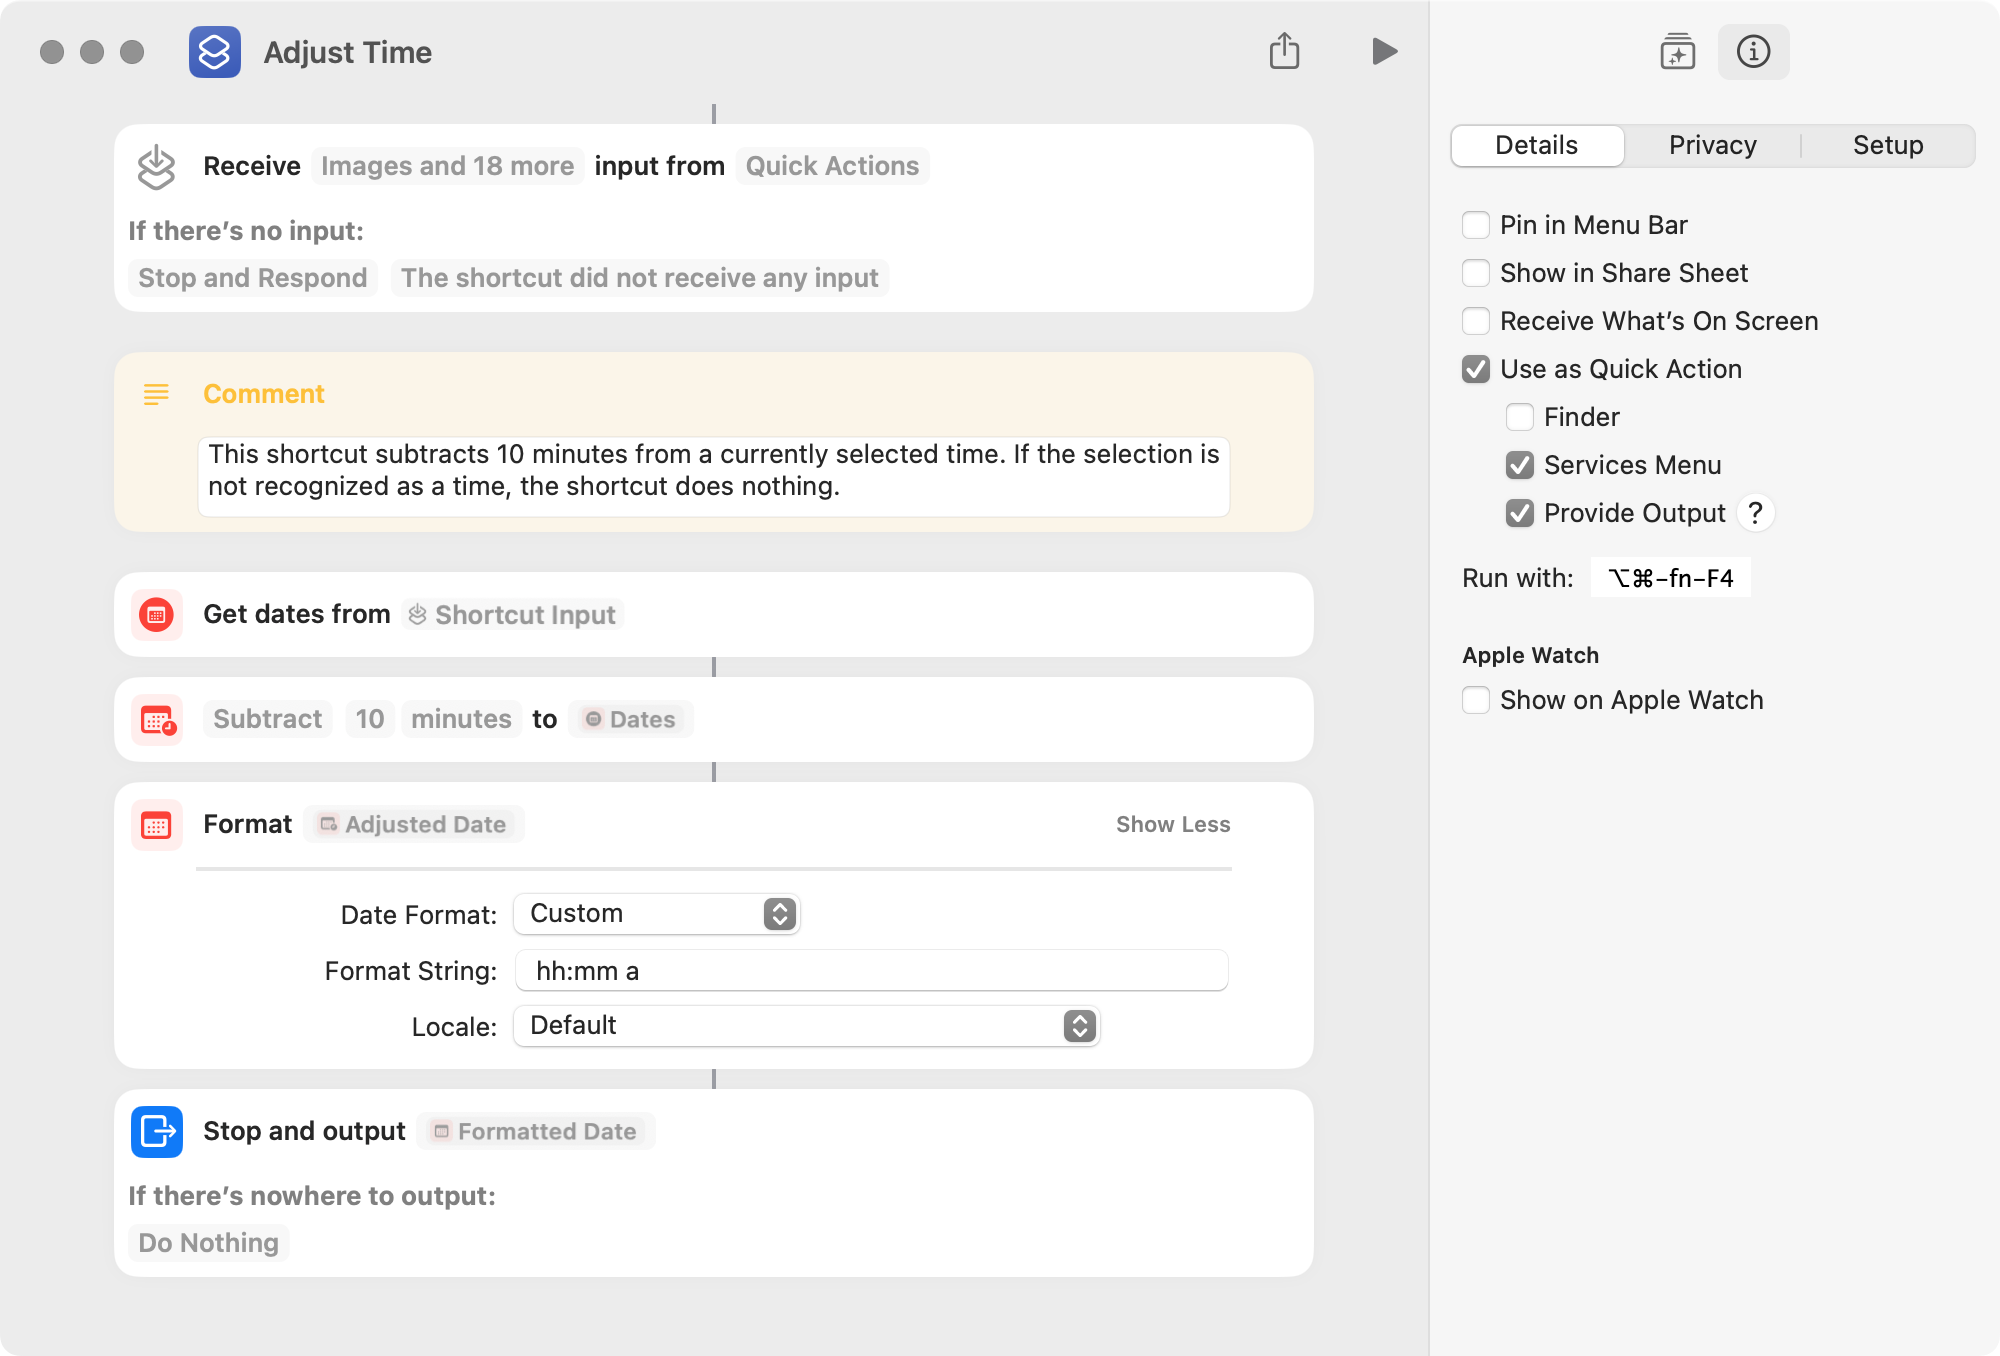Enable Show on Apple Watch checkbox
The height and width of the screenshot is (1356, 2000).
pos(1476,700)
